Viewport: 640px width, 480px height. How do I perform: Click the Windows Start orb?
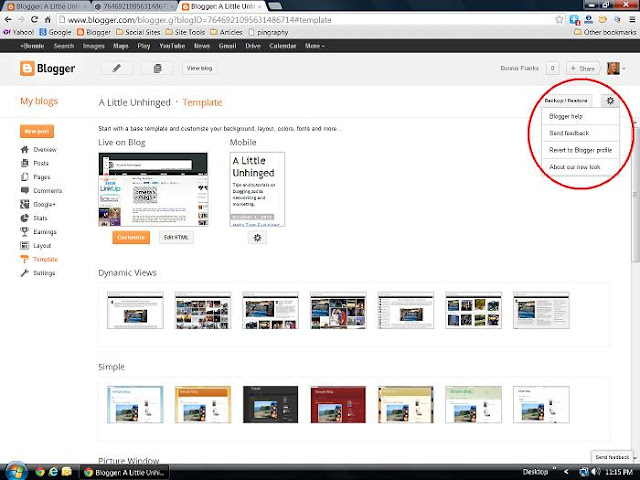coord(15,471)
